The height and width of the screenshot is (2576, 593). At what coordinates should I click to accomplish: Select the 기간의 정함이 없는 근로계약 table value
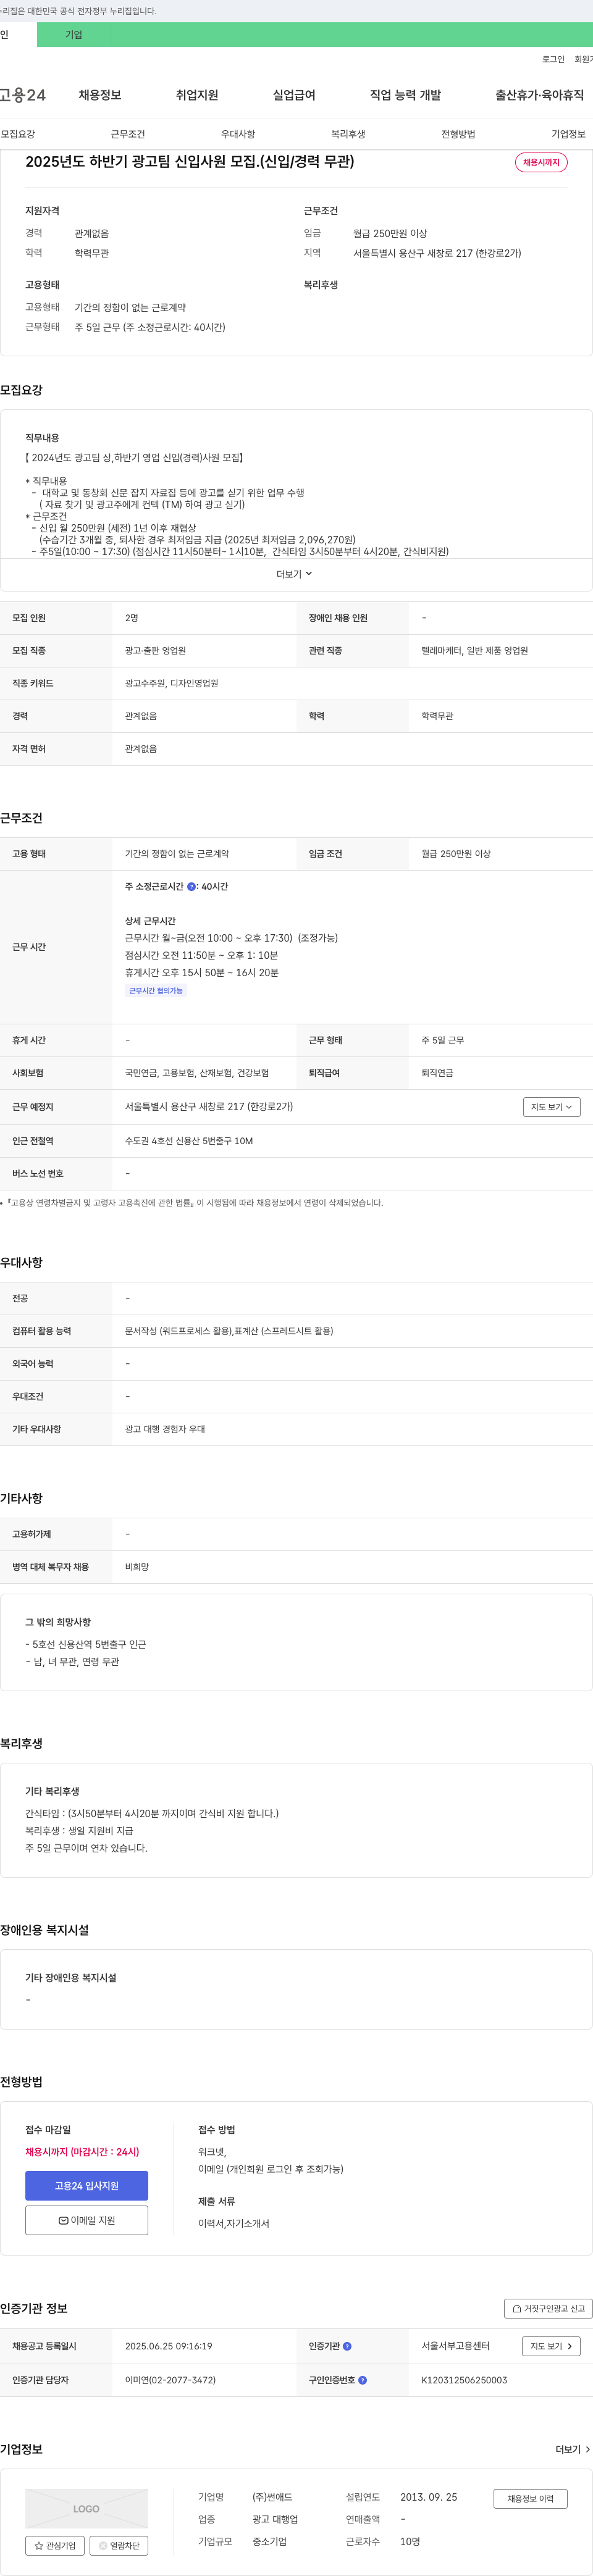point(177,854)
